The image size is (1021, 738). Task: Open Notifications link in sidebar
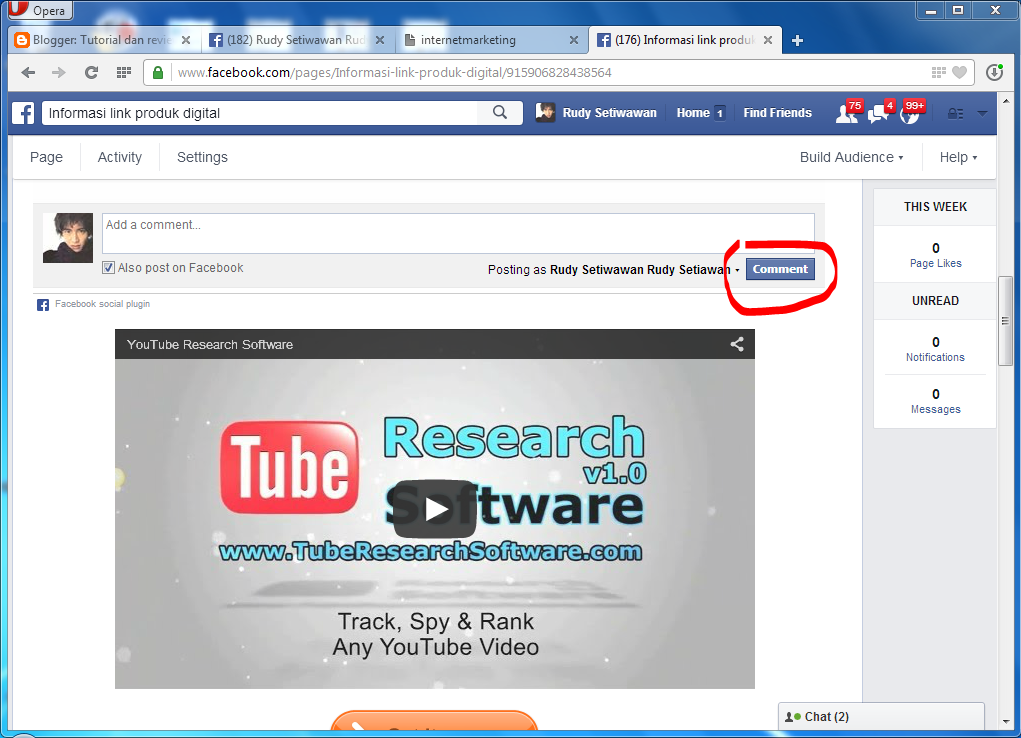[935, 357]
